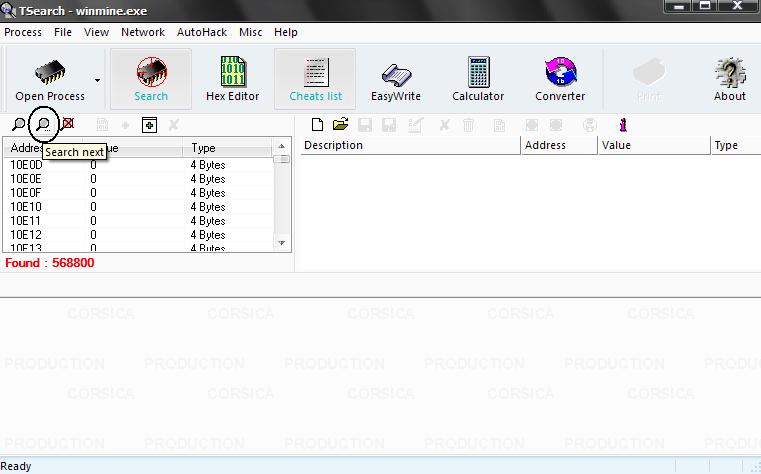Click the green plus add-address icon

(149, 125)
